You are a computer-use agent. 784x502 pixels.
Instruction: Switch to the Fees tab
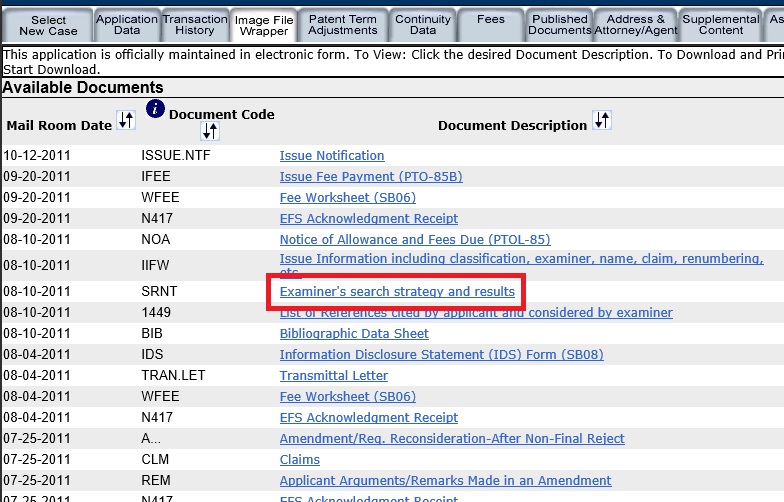(490, 25)
